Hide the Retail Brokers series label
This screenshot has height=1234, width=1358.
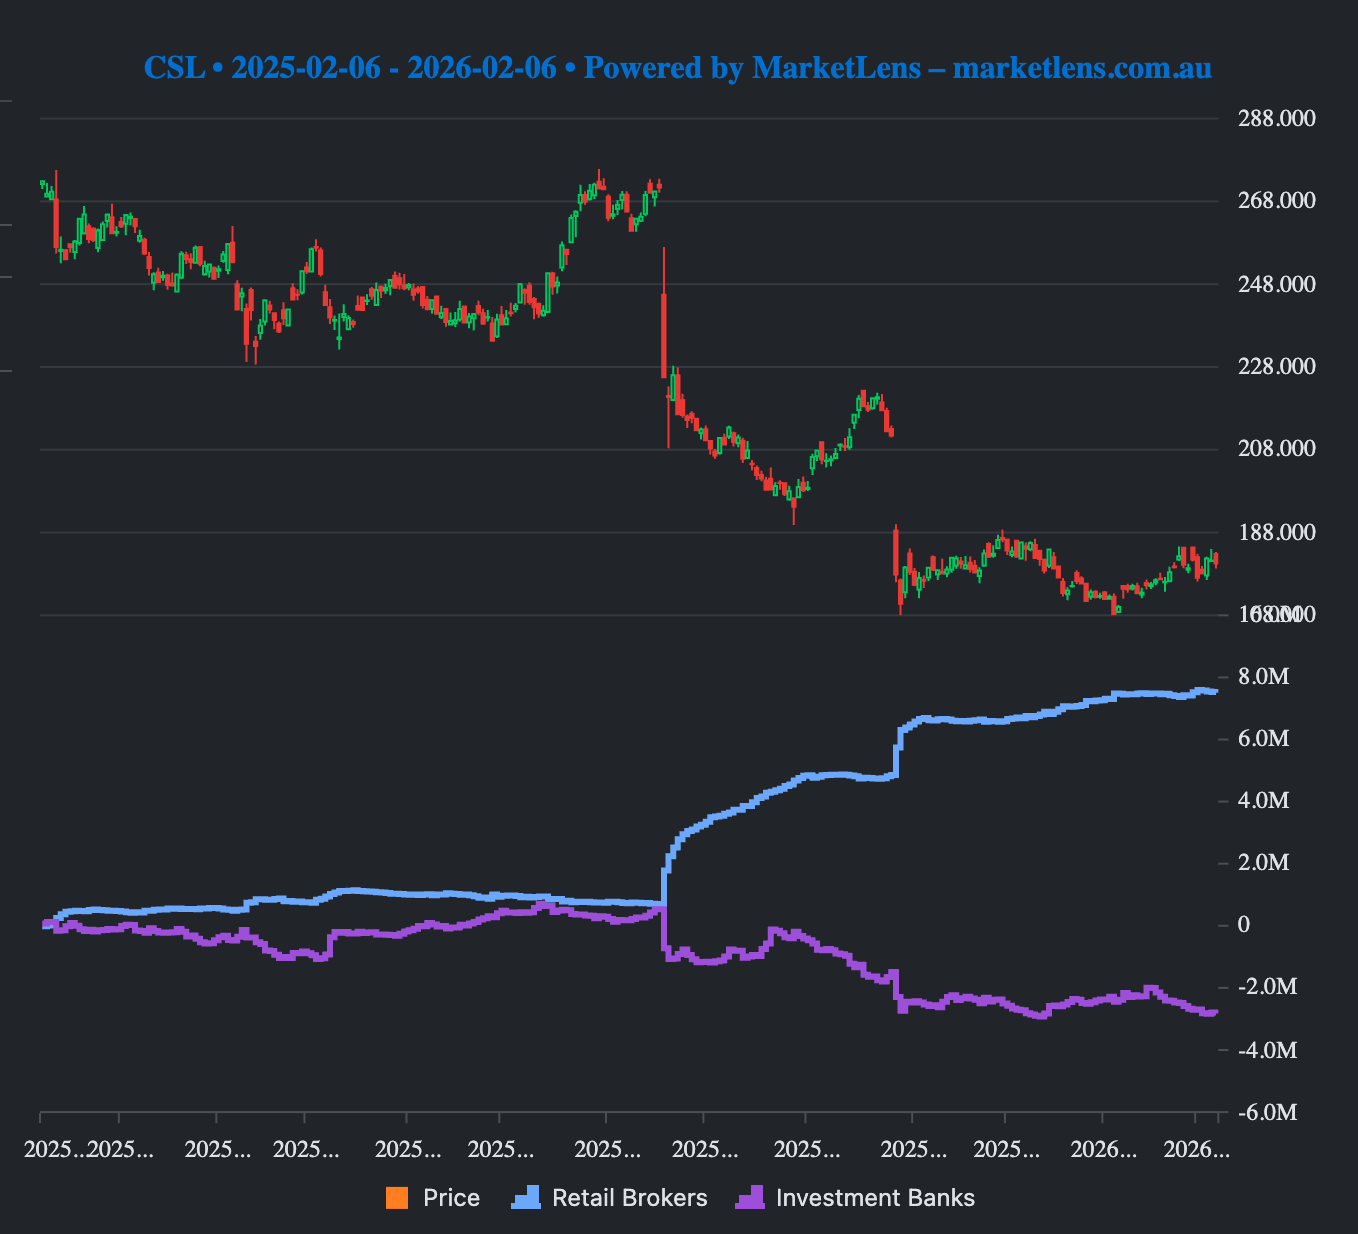(x=629, y=1198)
